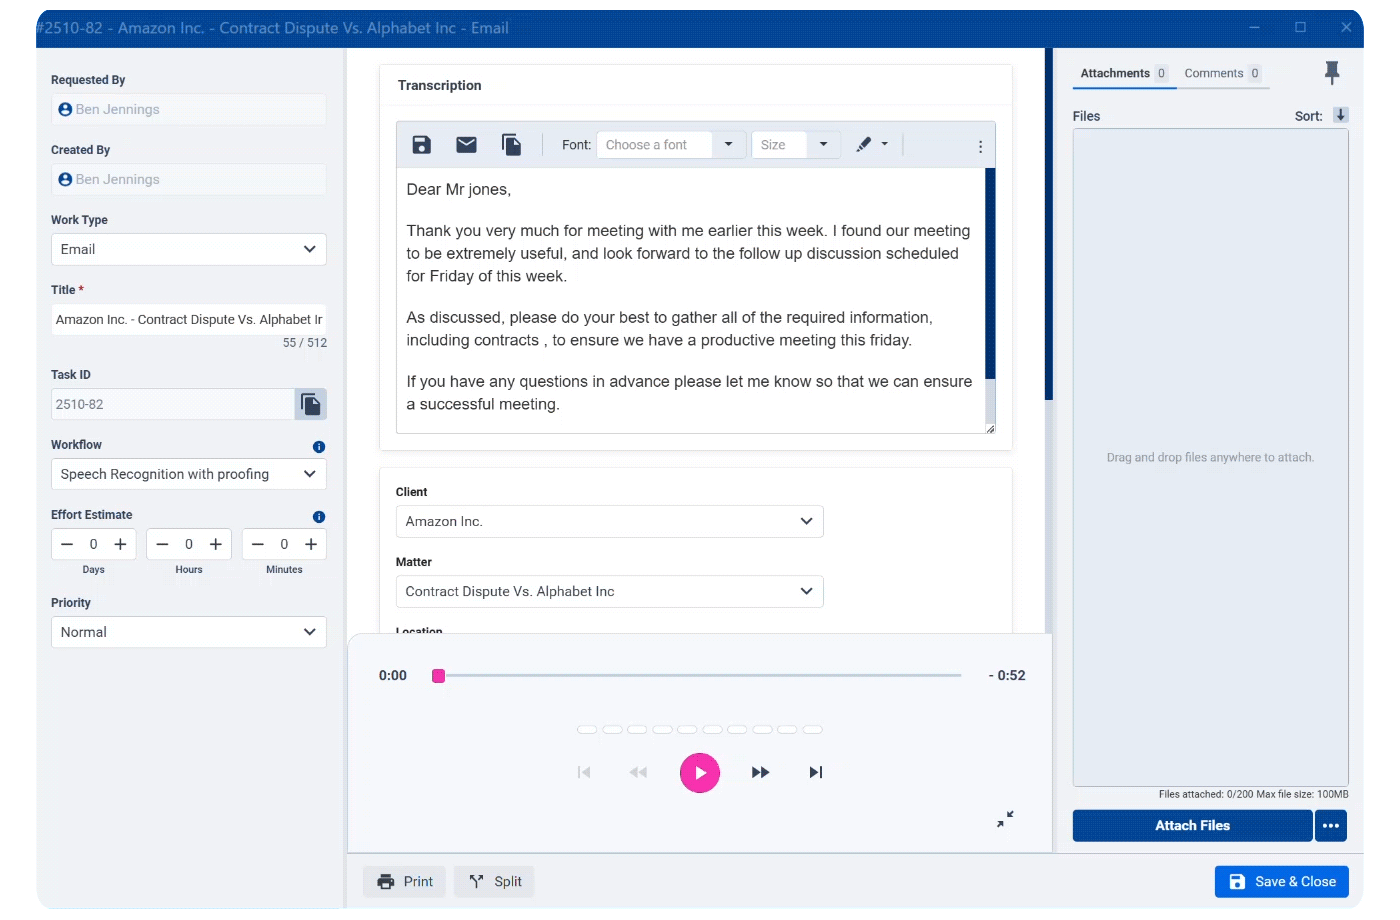Rewind the audio

click(x=638, y=773)
